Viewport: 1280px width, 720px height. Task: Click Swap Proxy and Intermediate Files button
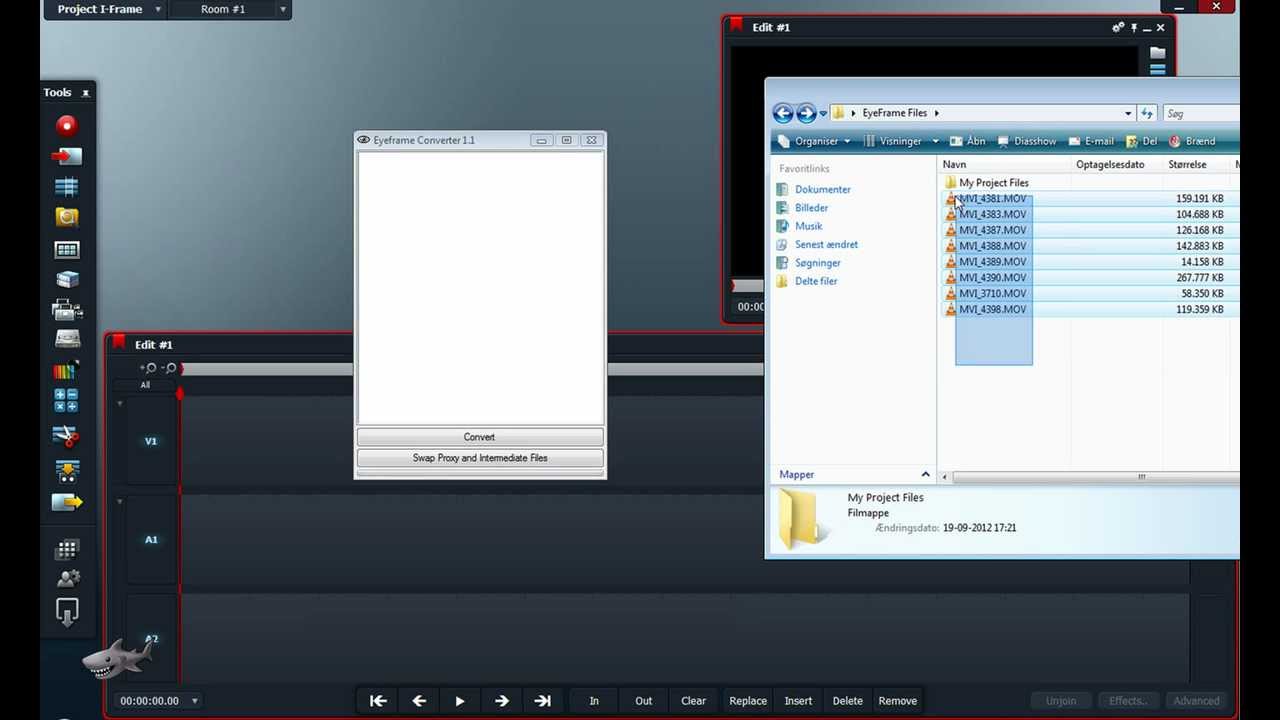tap(480, 458)
